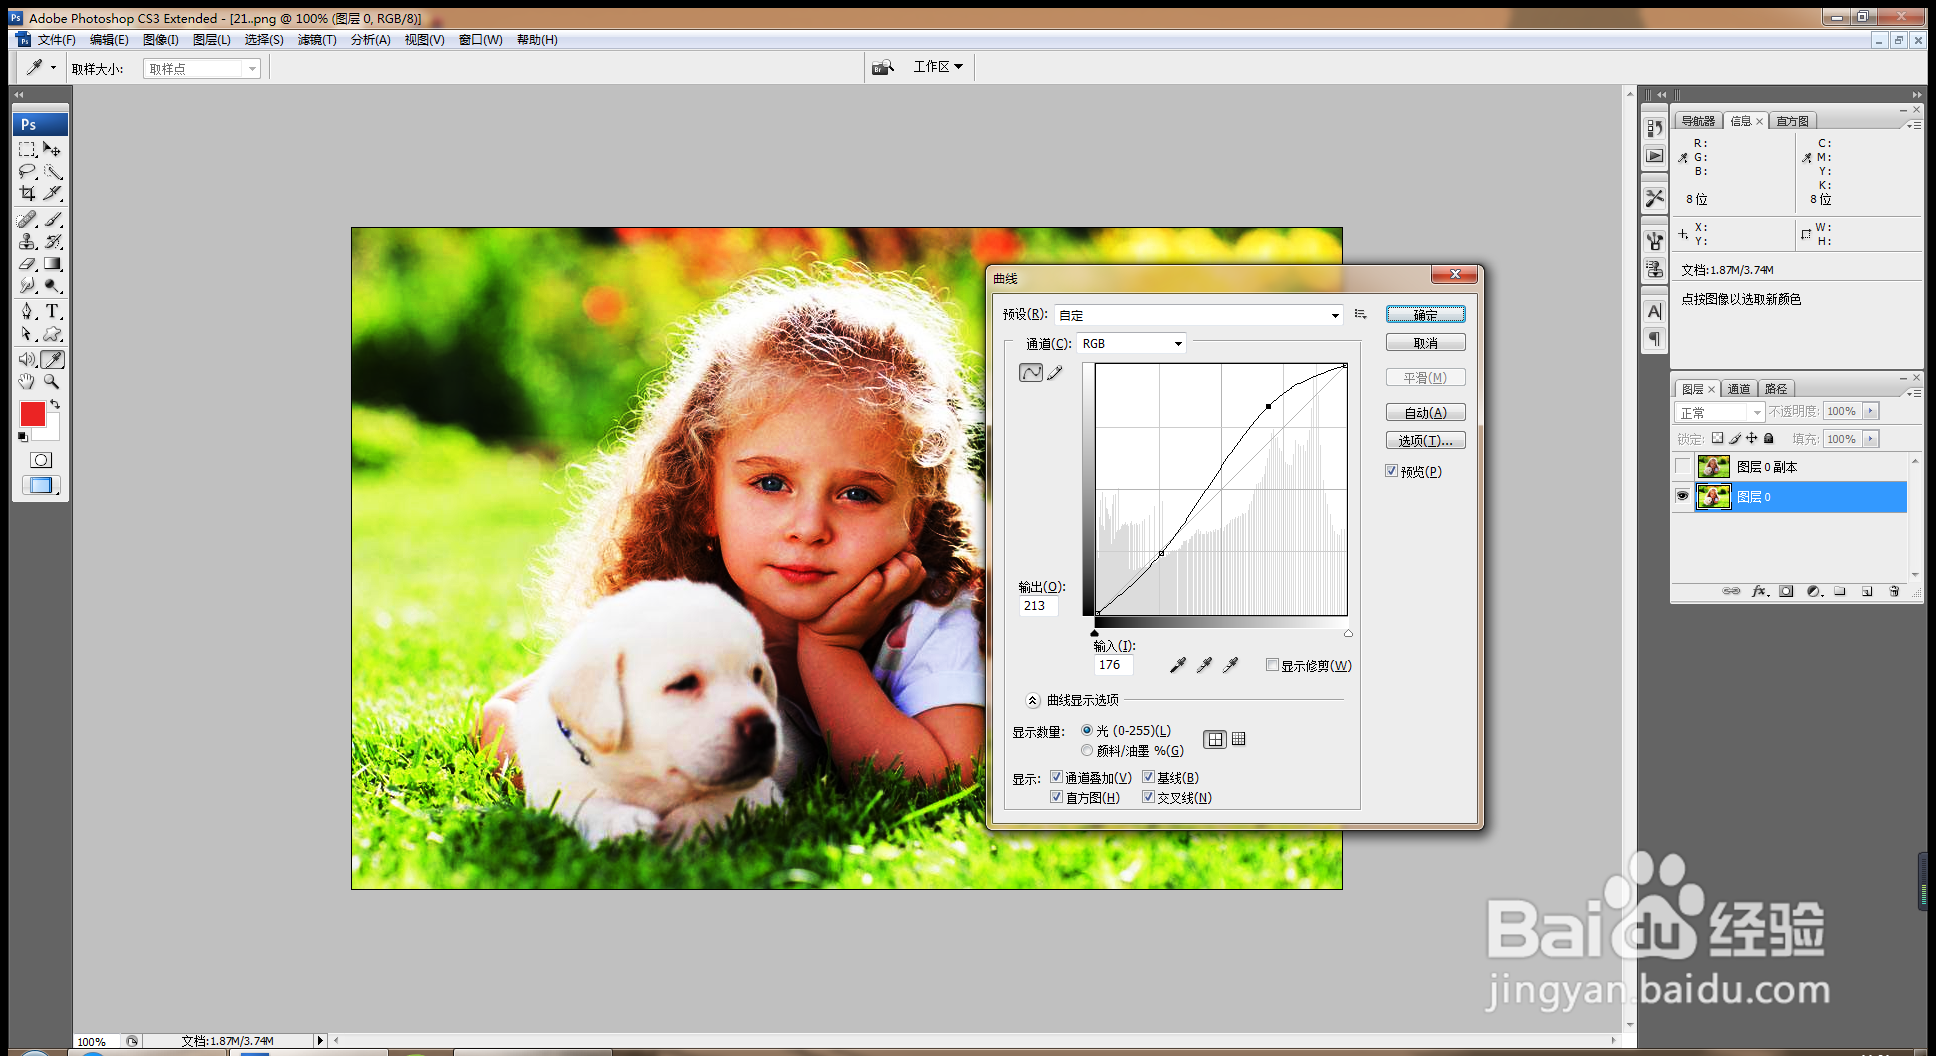Viewport: 1936px width, 1056px height.
Task: Open the 文件(F) menu
Action: coord(56,40)
